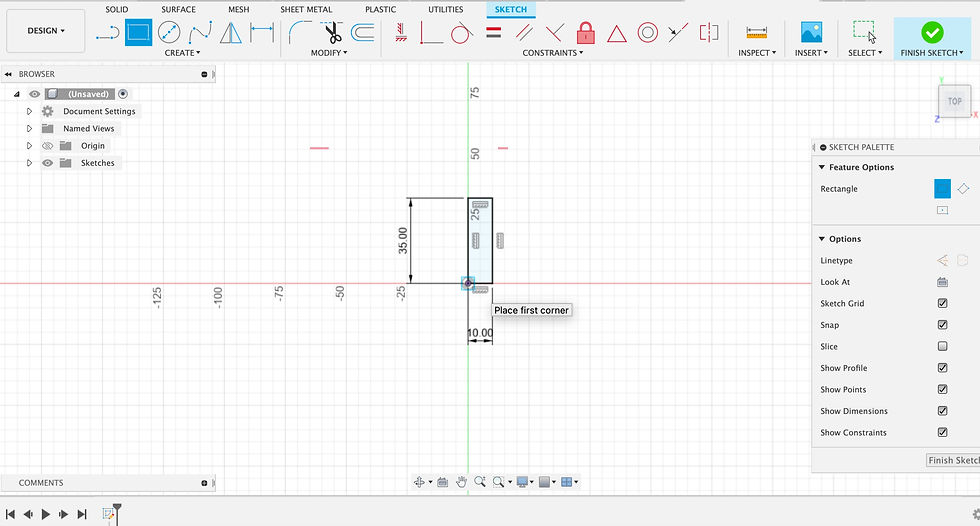Switch to the MESH tab

tap(238, 9)
